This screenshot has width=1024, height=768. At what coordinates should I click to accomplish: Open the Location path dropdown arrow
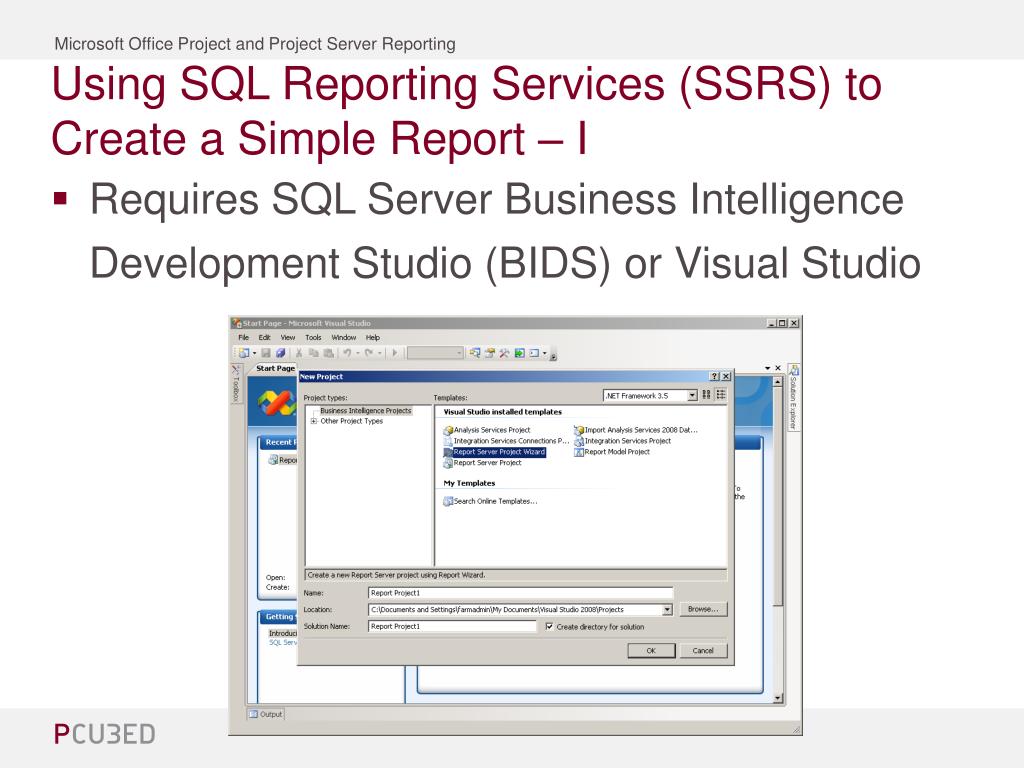(667, 610)
